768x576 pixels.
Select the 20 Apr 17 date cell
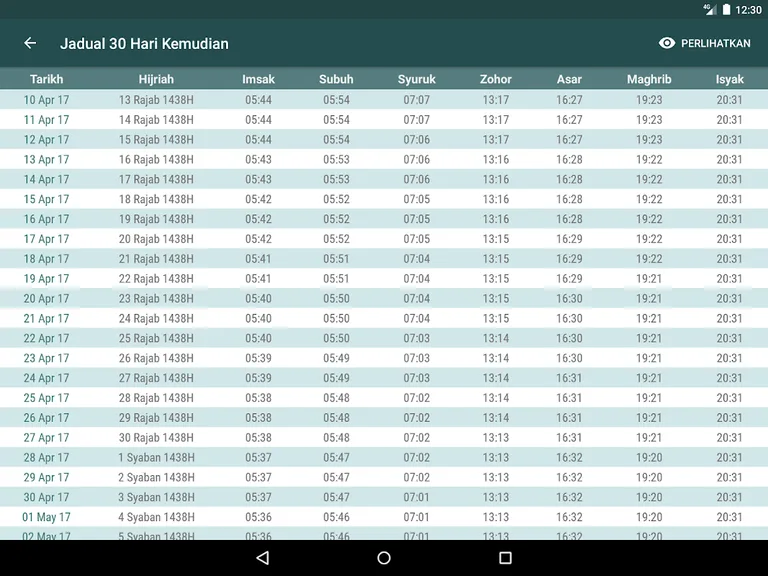(47, 299)
